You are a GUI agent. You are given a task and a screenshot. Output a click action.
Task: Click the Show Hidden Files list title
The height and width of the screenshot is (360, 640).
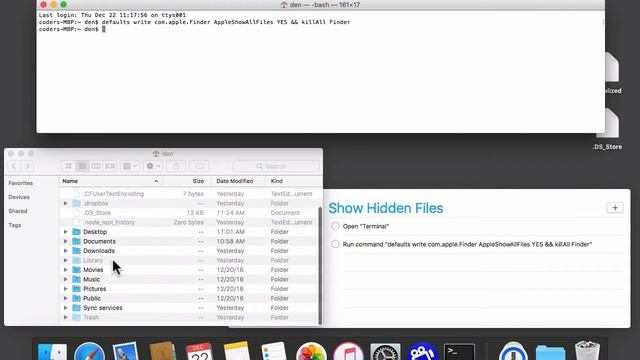point(386,208)
